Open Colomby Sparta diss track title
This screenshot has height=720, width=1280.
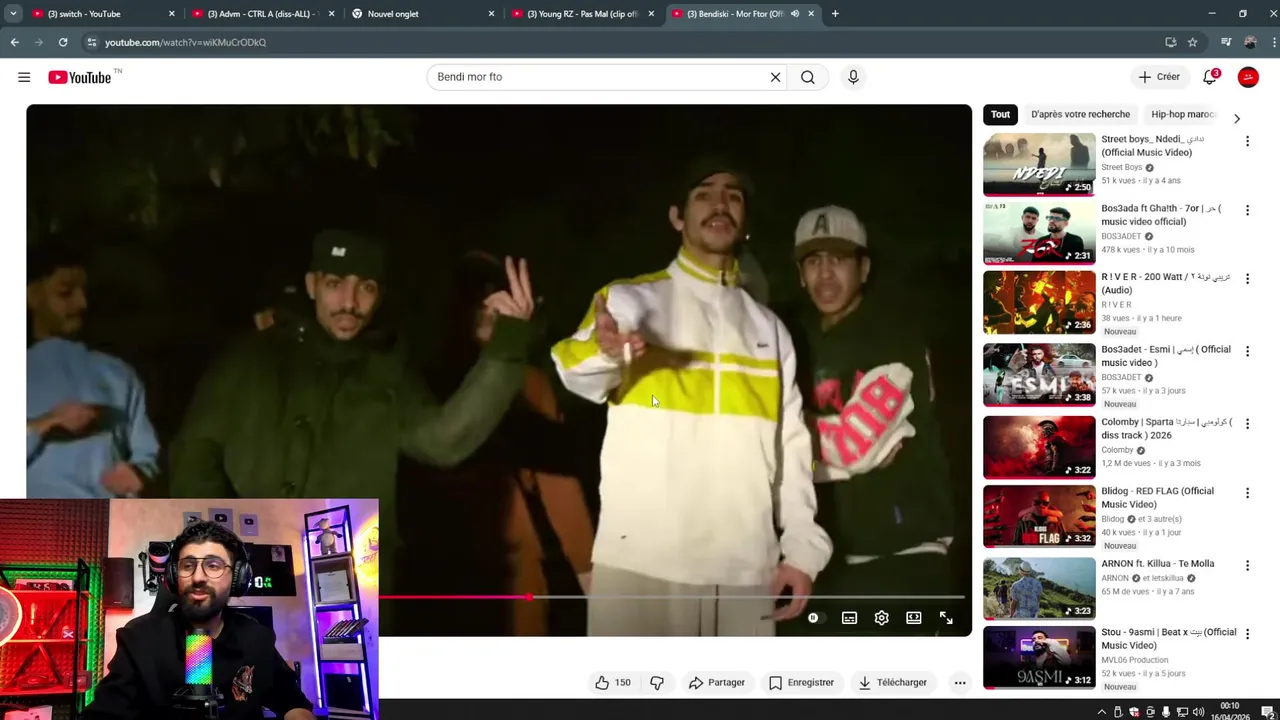click(1166, 429)
